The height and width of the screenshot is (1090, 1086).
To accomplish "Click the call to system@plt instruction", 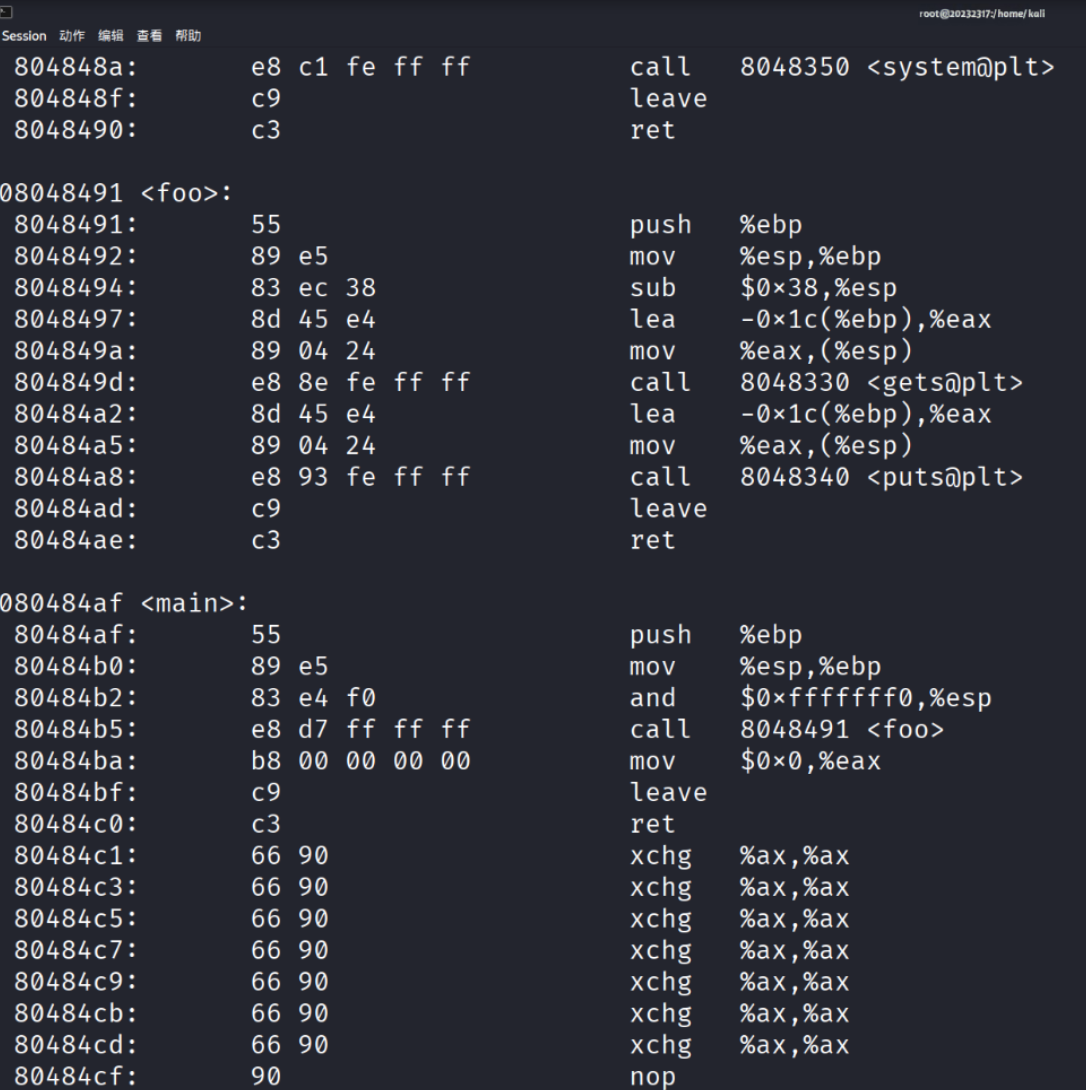I will click(x=842, y=67).
